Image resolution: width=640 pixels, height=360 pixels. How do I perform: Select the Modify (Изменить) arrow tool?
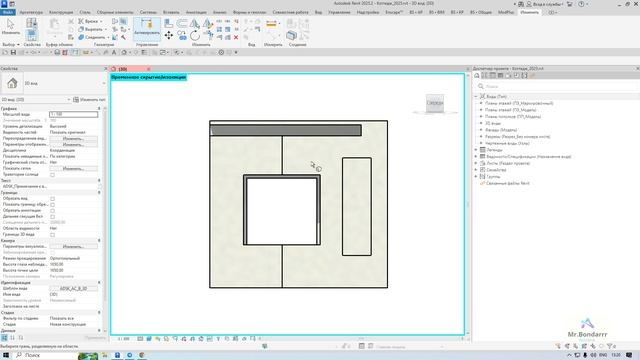pos(10,27)
